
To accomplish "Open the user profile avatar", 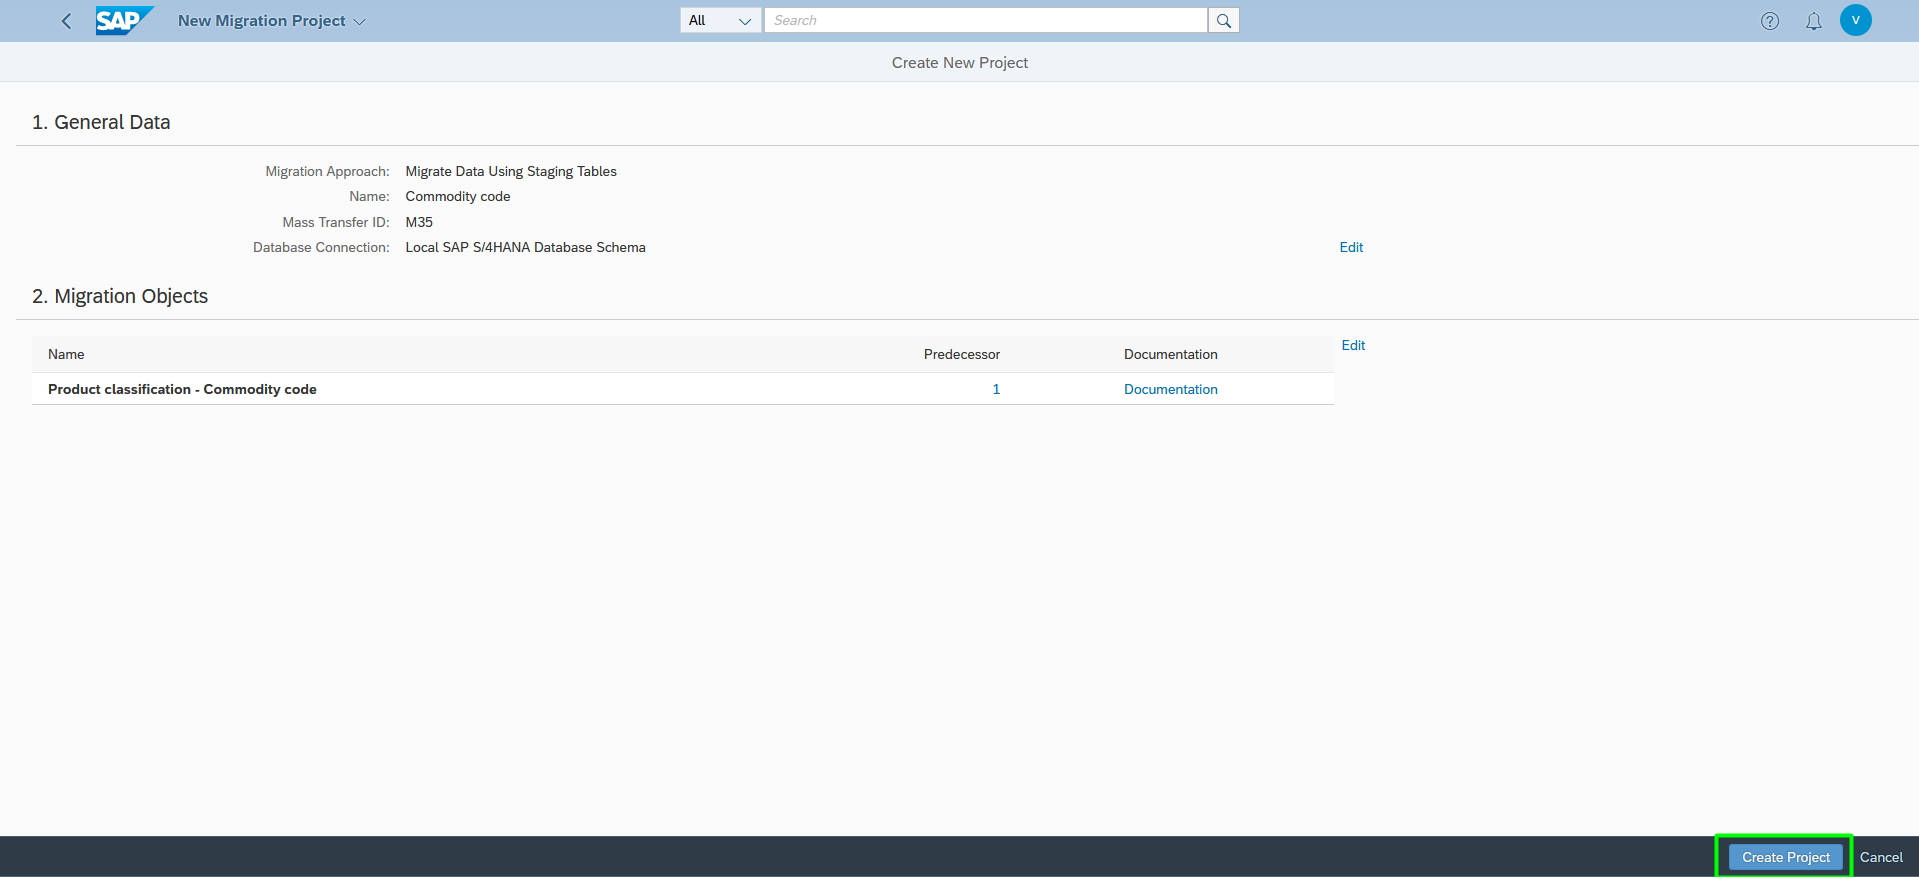I will click(x=1855, y=20).
